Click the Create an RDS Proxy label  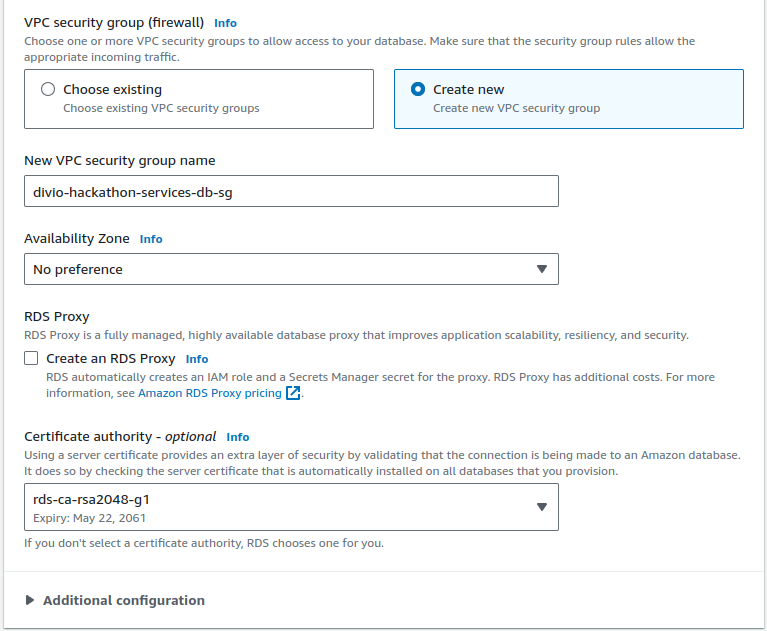pyautogui.click(x=110, y=358)
